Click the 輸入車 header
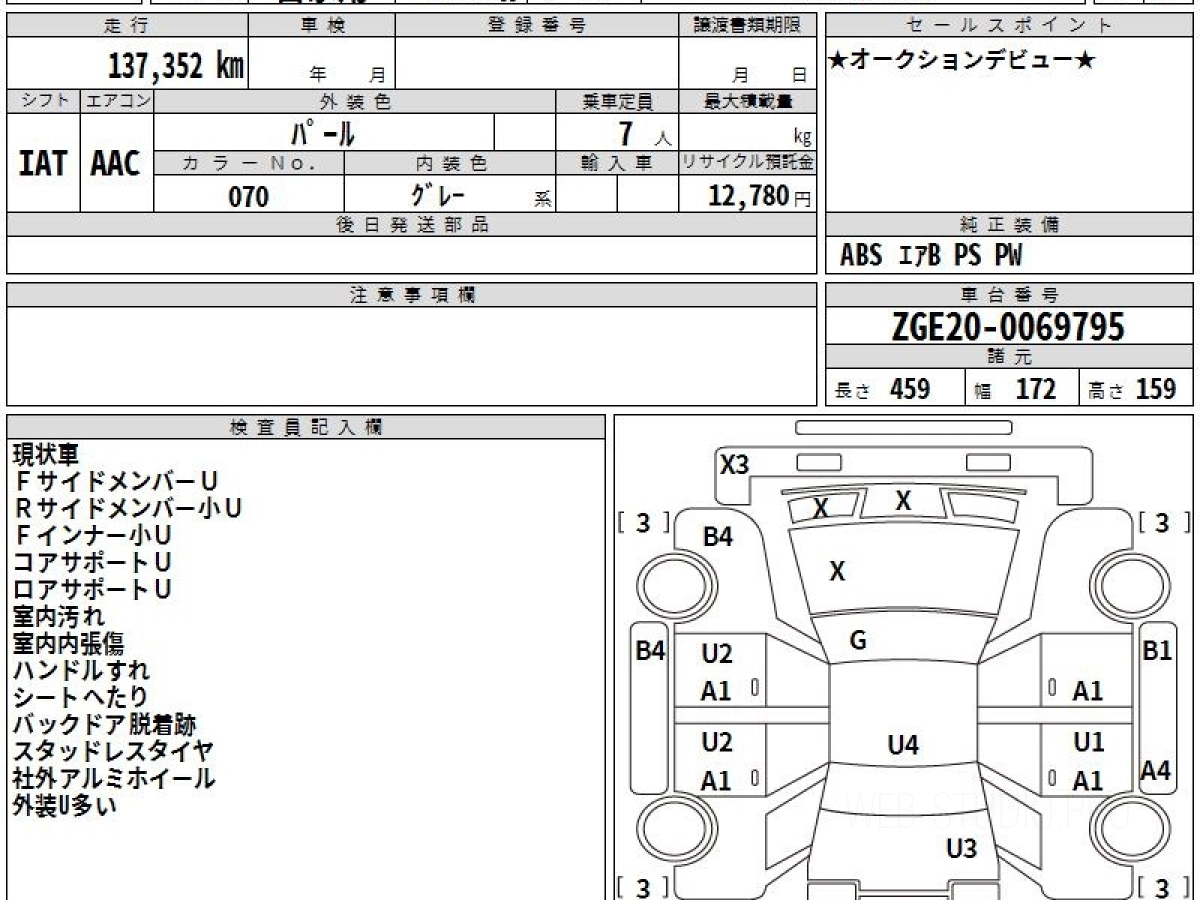Image resolution: width=1200 pixels, height=900 pixels. (x=617, y=163)
